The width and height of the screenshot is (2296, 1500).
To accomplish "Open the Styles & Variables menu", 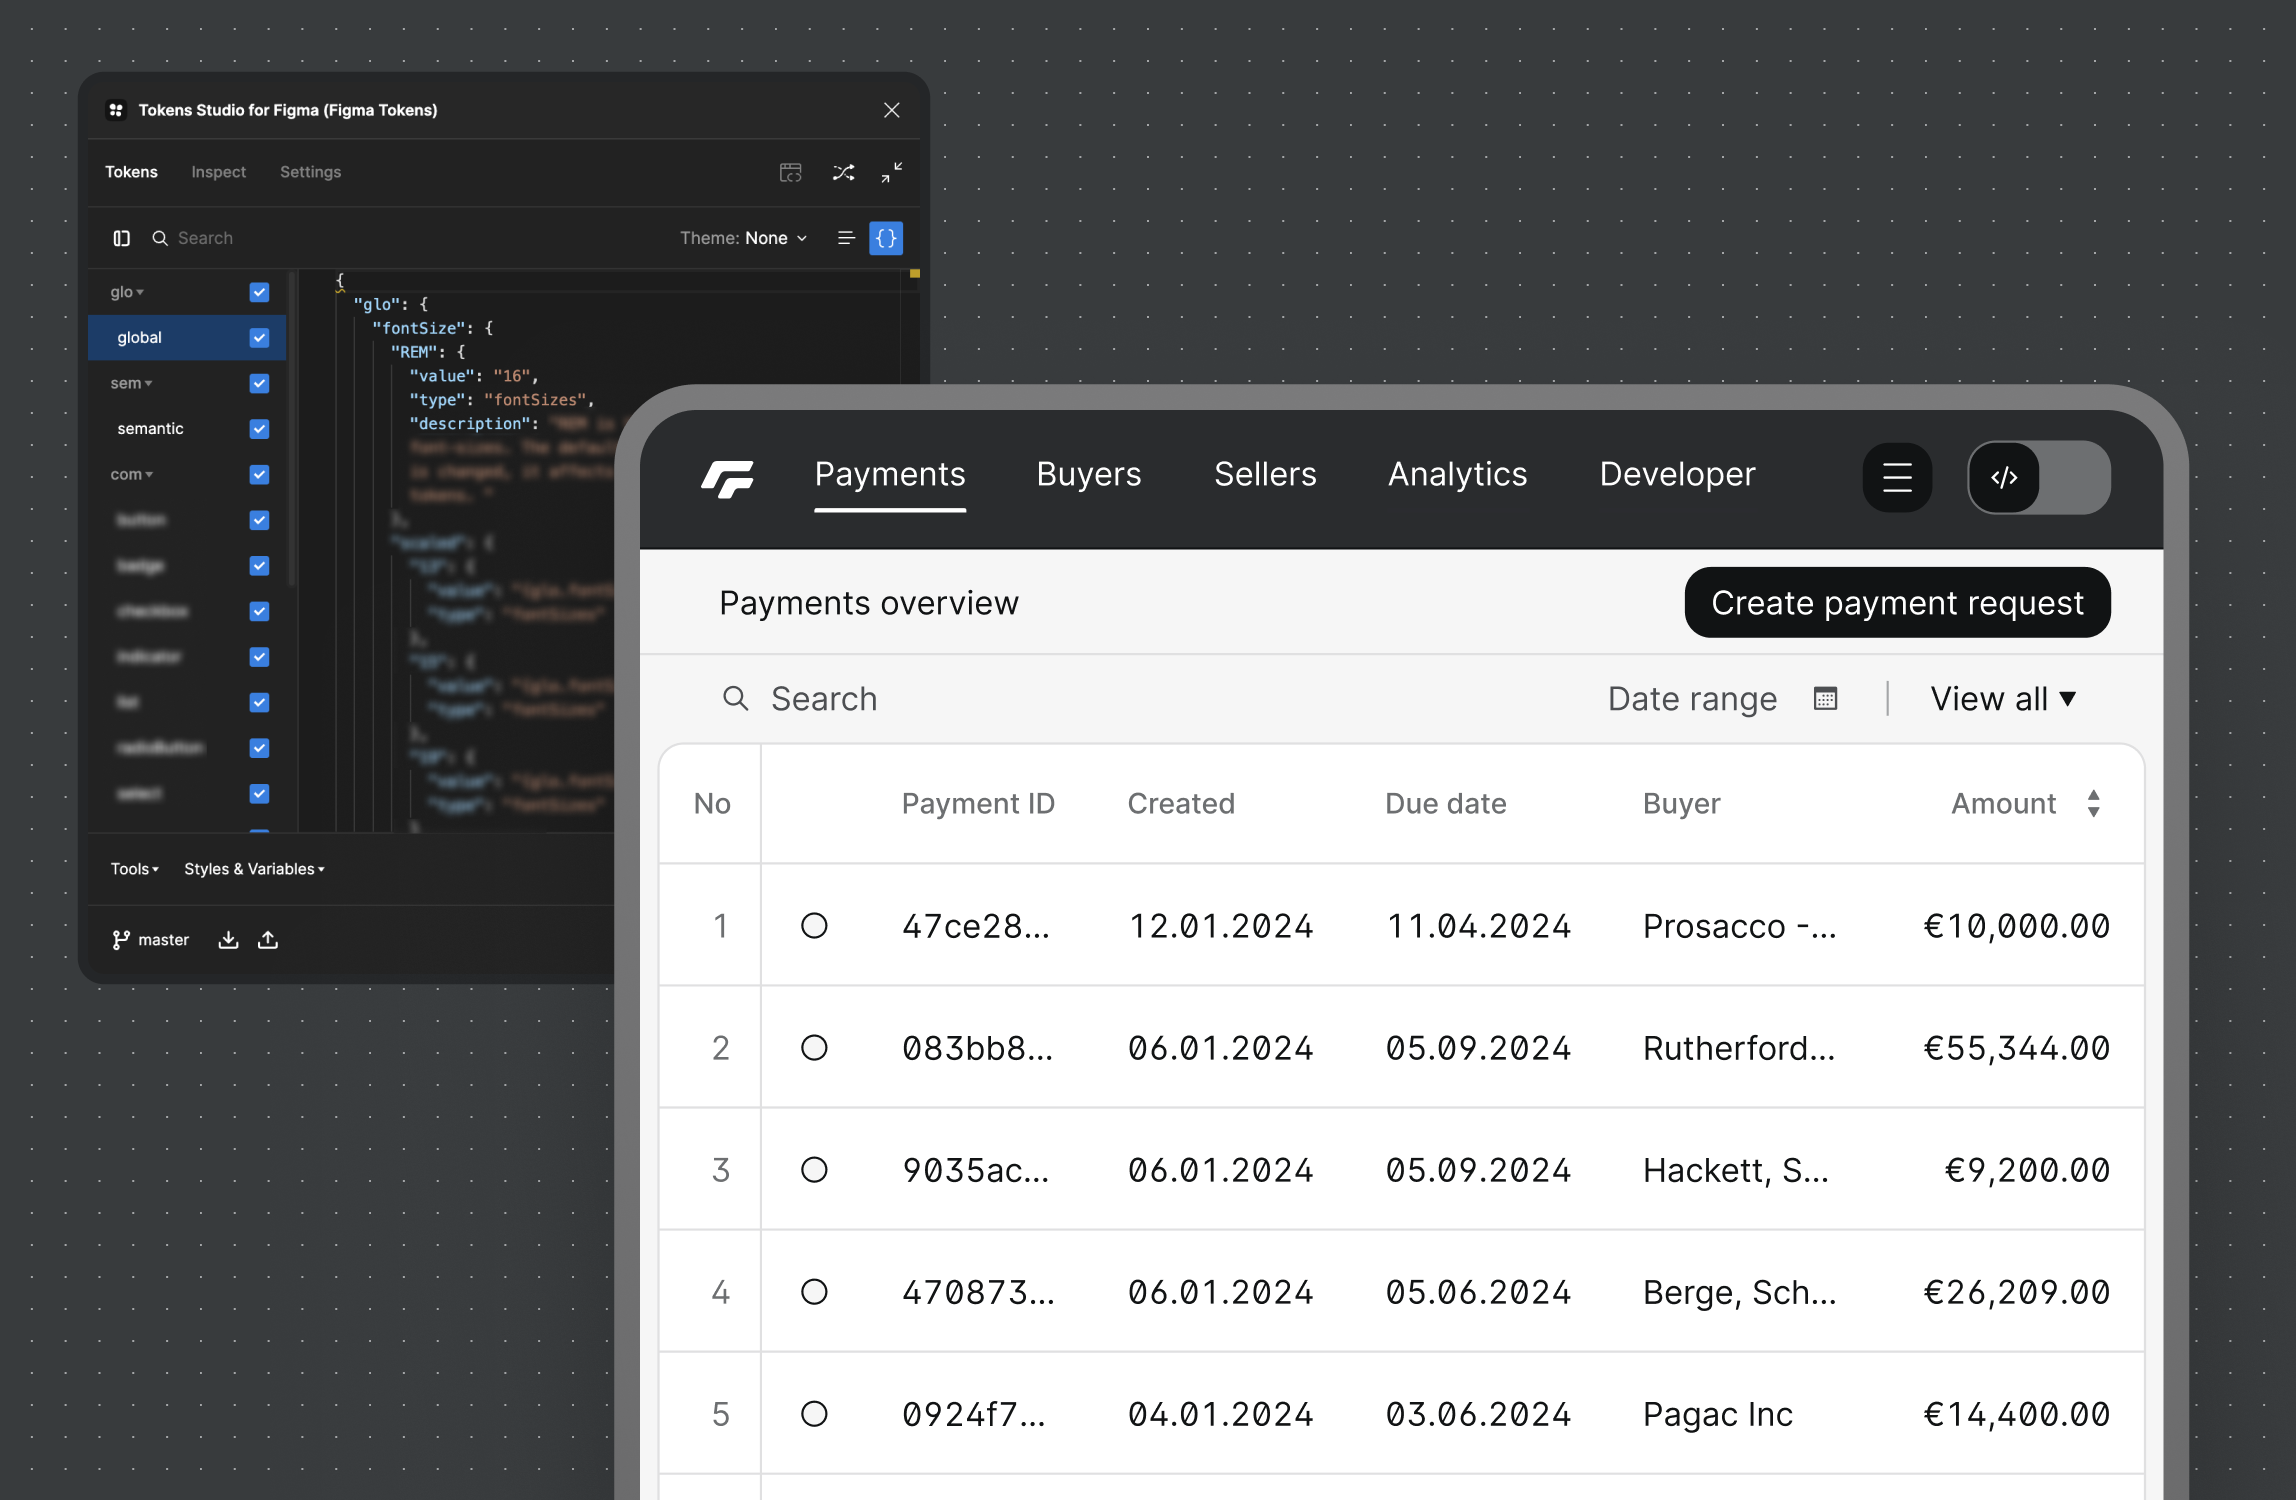I will tap(254, 869).
